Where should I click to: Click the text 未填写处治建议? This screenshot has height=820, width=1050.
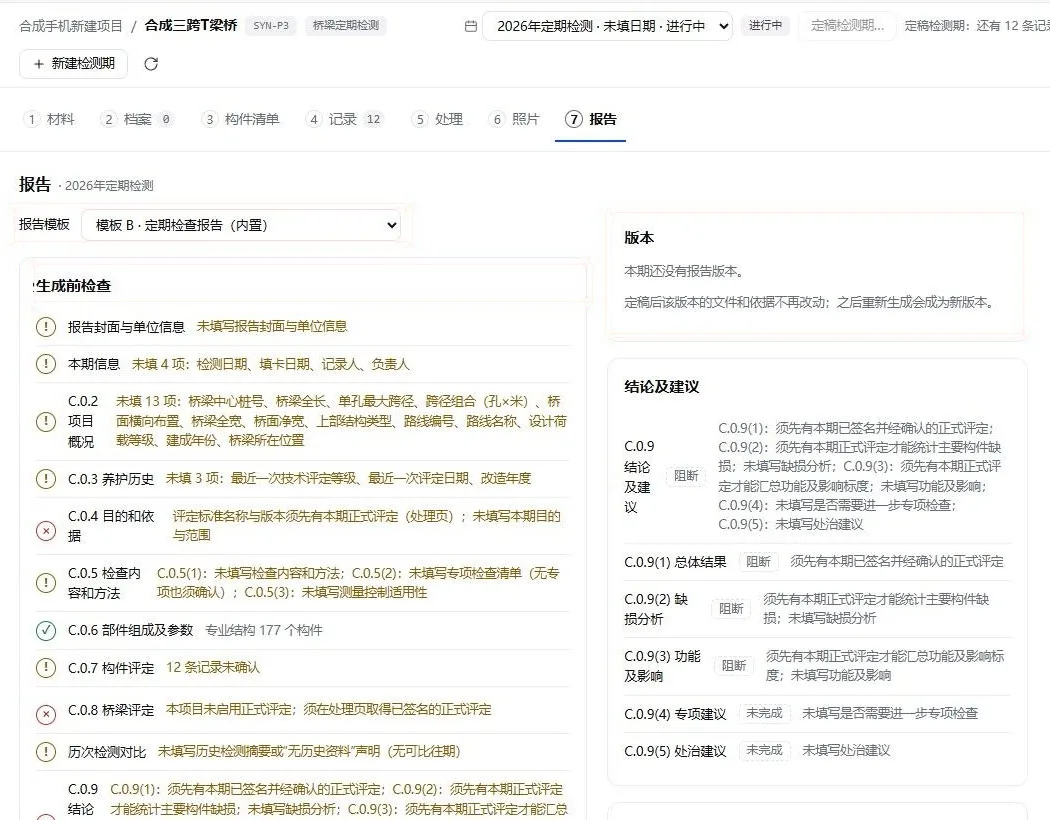click(x=846, y=750)
